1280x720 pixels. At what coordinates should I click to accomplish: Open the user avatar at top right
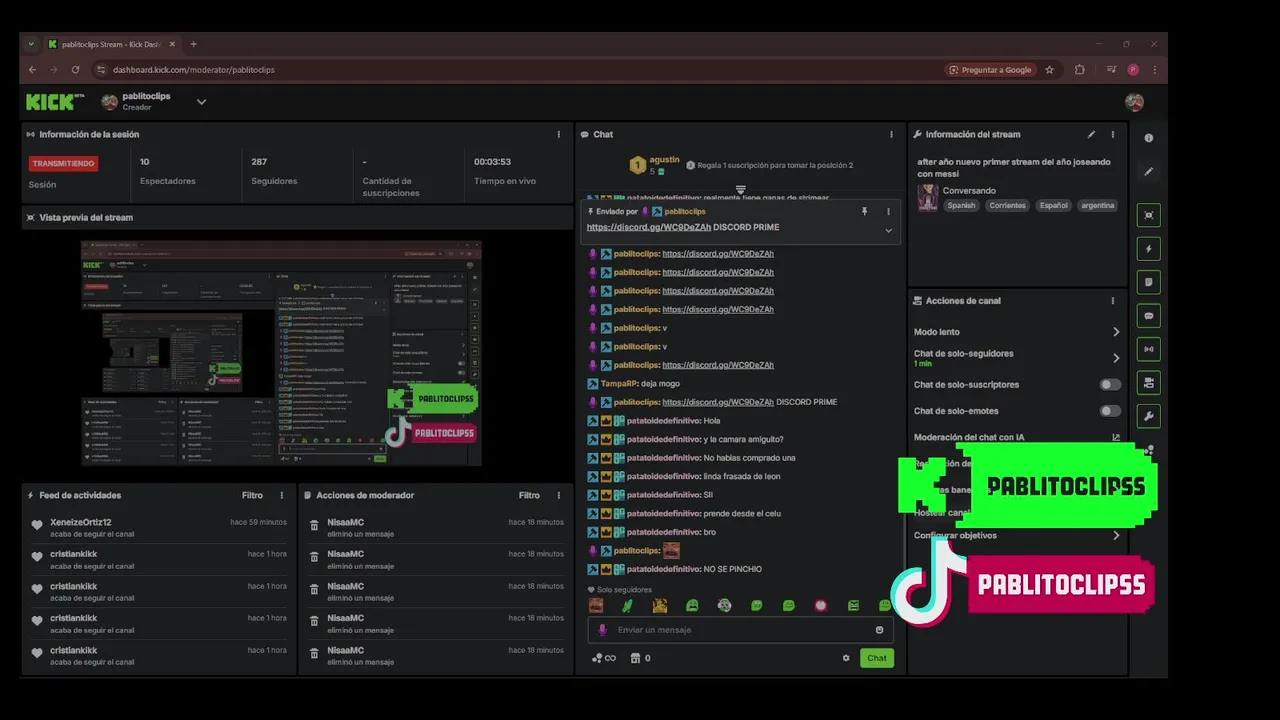(1134, 102)
